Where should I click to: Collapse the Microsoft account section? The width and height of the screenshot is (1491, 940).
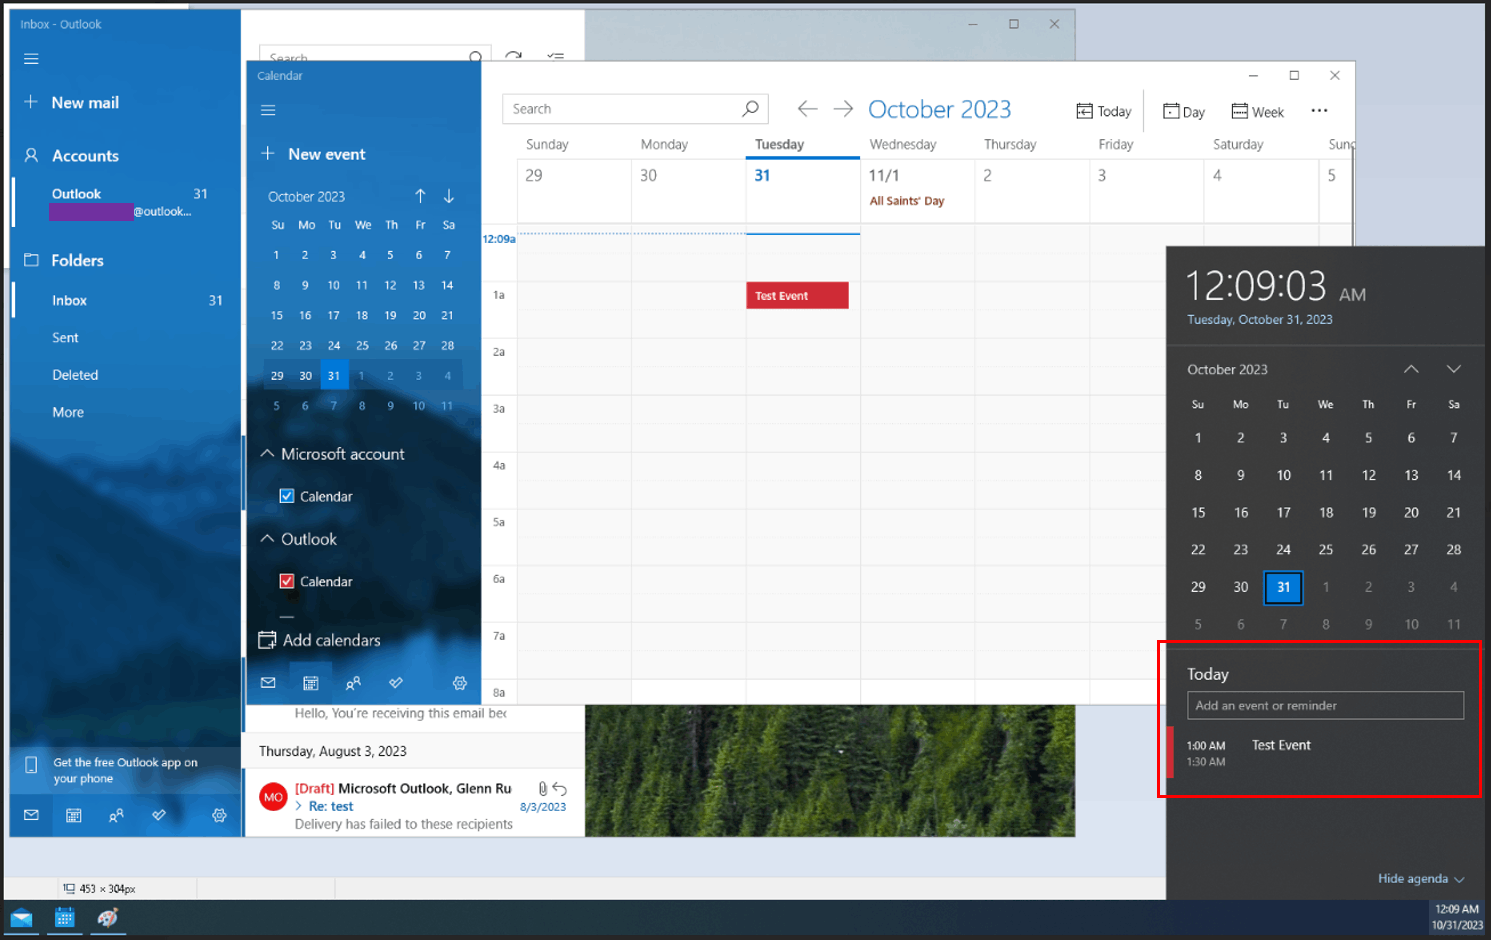click(x=266, y=453)
